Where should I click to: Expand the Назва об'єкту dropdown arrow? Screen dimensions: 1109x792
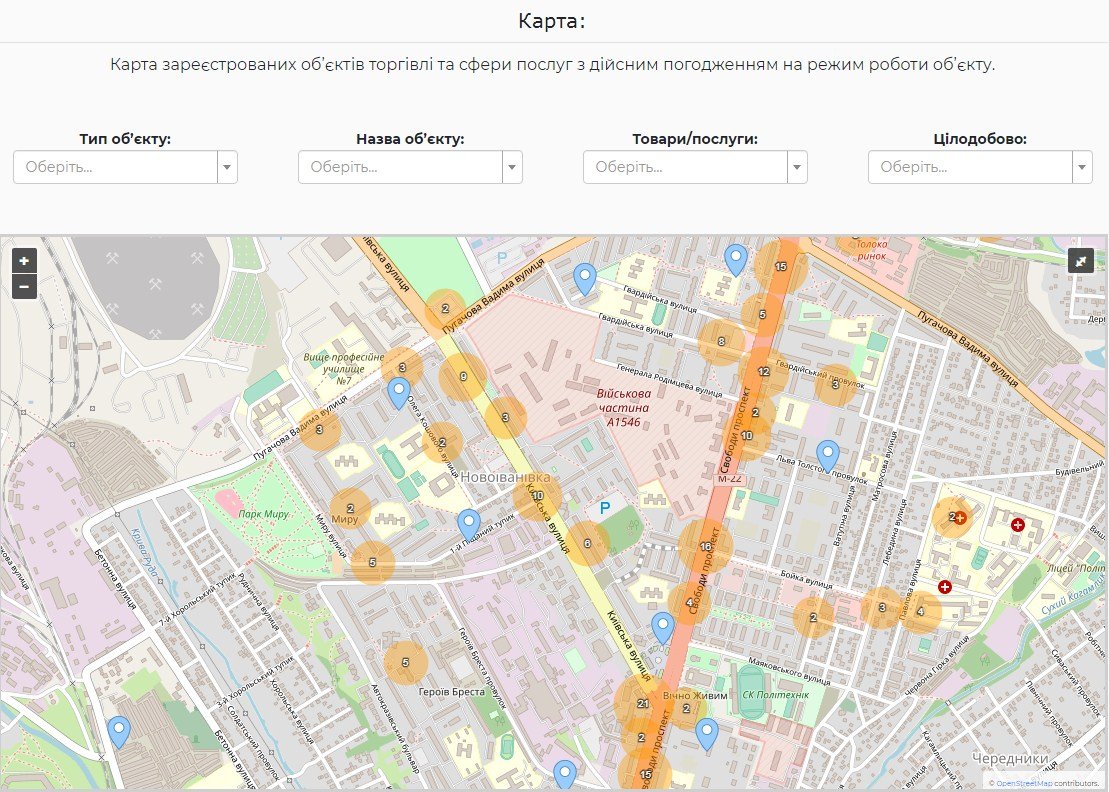tap(512, 167)
